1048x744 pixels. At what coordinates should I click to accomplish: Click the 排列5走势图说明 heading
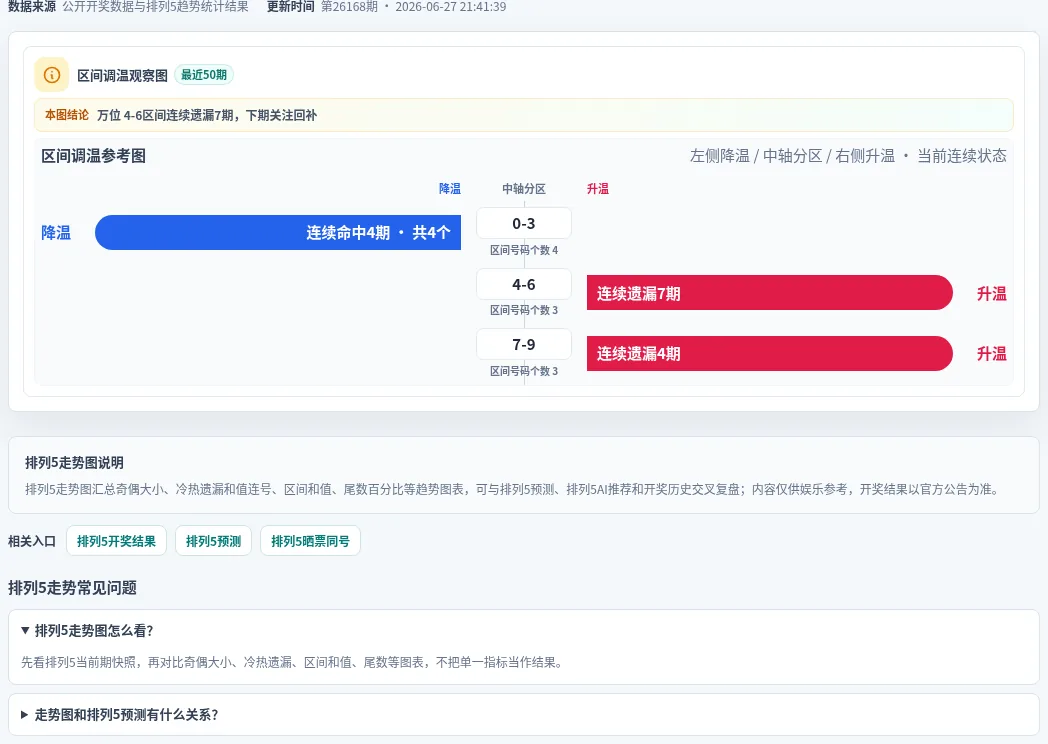[74, 463]
